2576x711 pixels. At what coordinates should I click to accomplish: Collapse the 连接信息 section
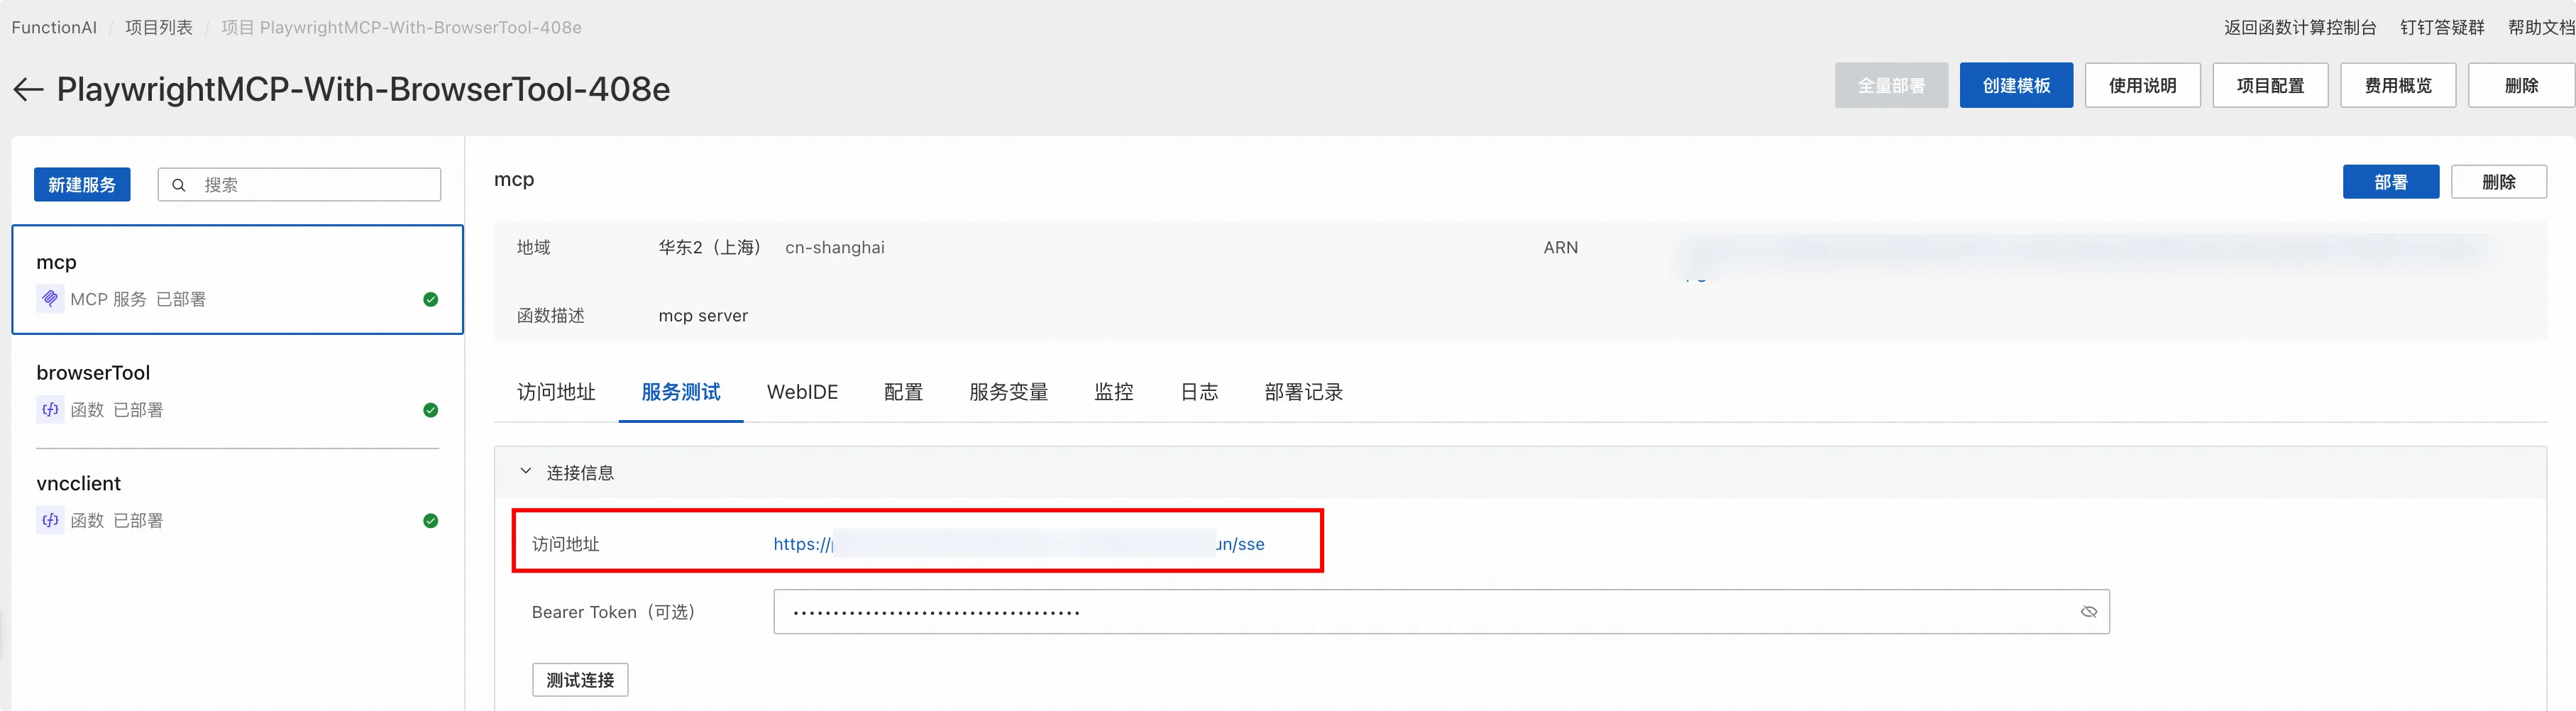click(525, 471)
